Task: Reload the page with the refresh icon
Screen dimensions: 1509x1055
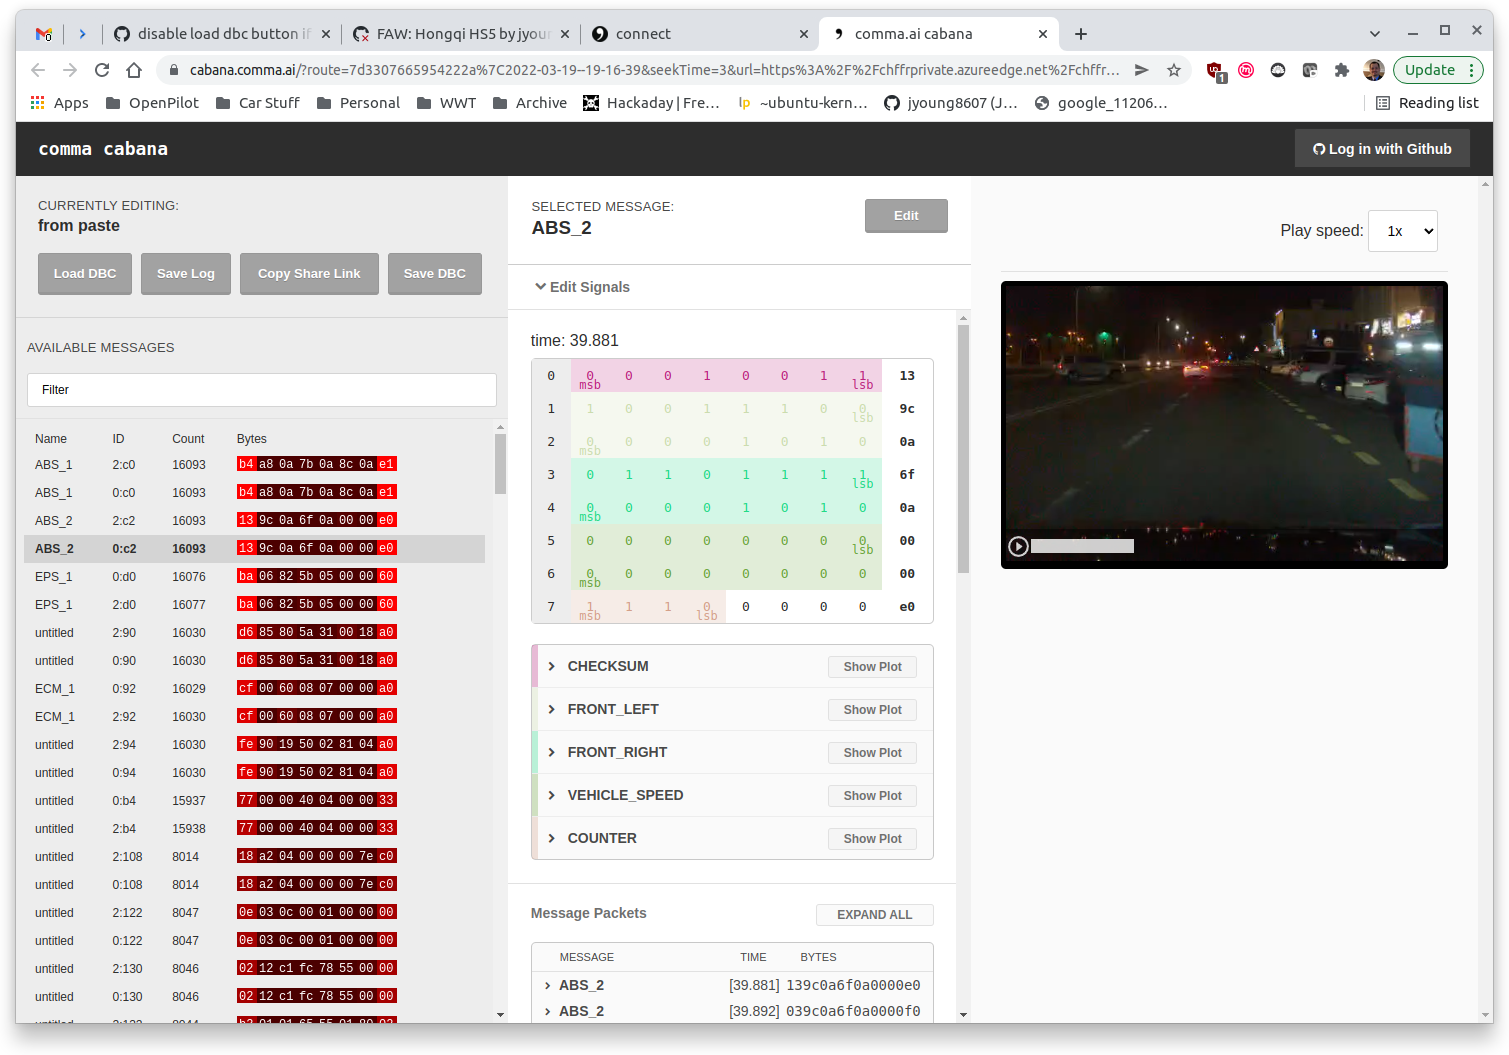Action: coord(102,70)
